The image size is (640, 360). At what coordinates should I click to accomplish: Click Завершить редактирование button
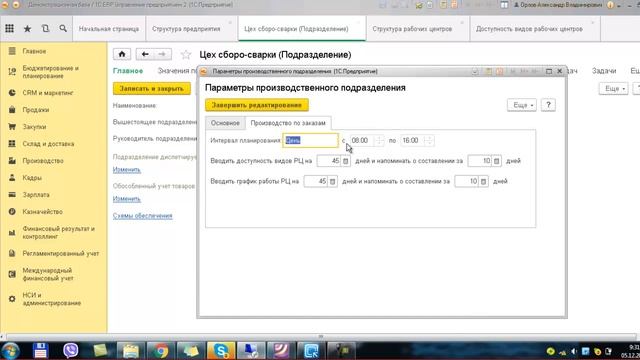pyautogui.click(x=257, y=105)
